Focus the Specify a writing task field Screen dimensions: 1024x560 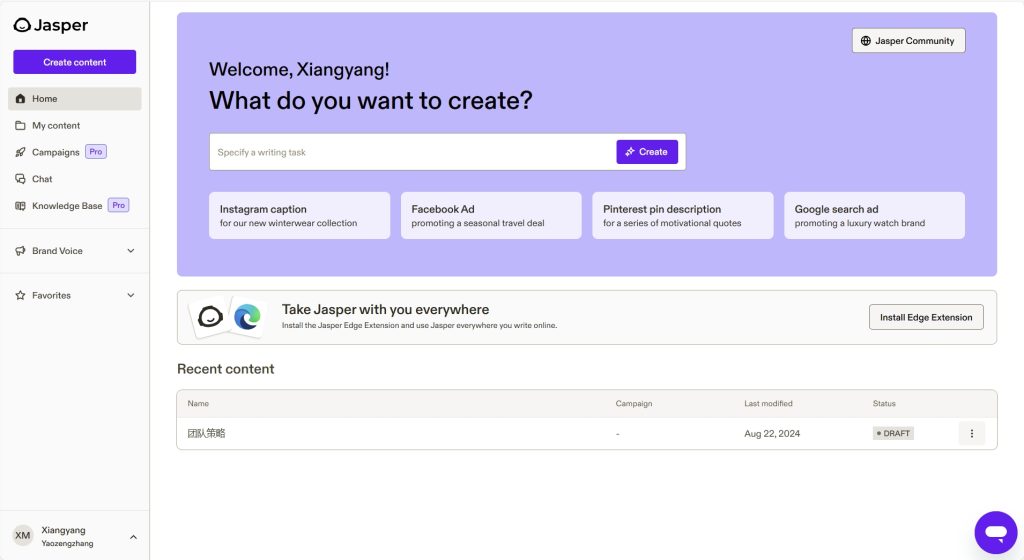point(413,152)
